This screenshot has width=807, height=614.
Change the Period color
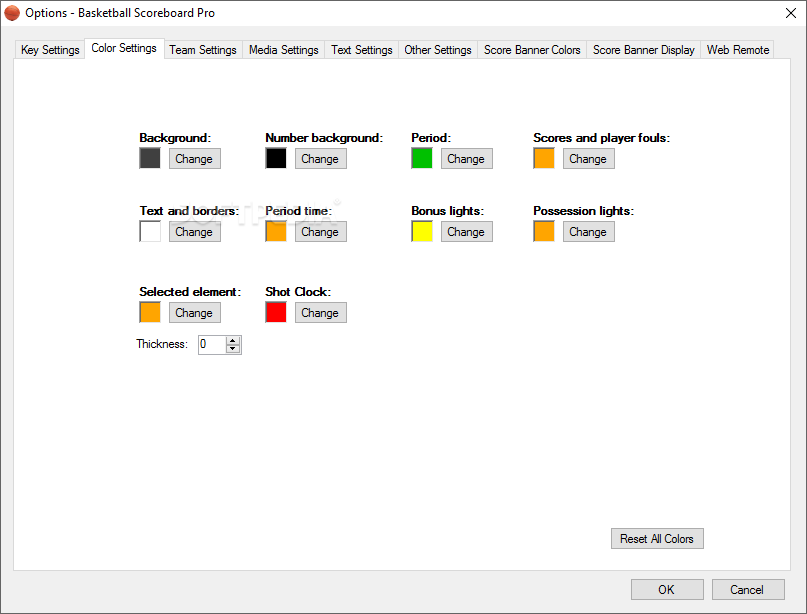(x=466, y=159)
